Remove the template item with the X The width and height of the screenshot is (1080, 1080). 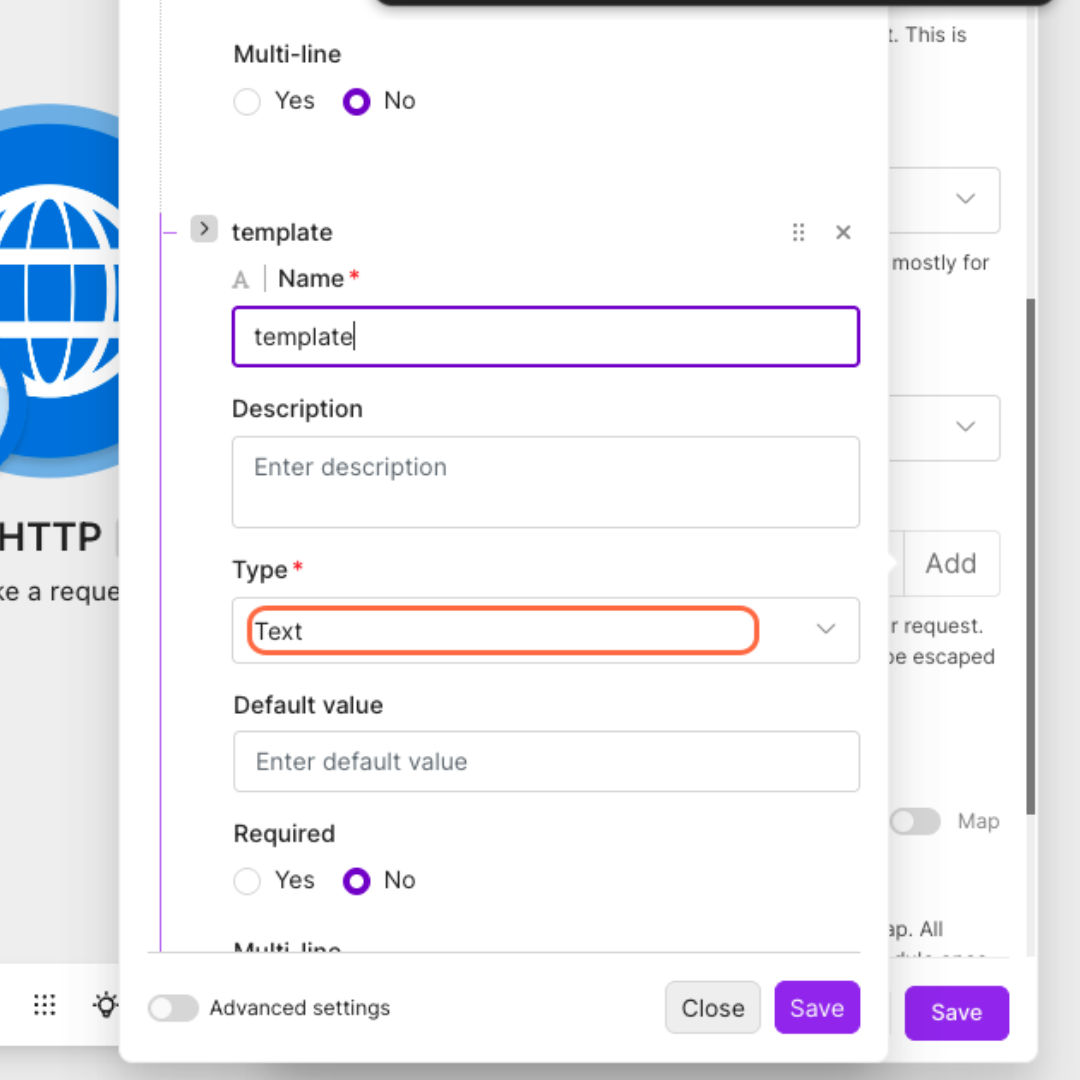843,232
